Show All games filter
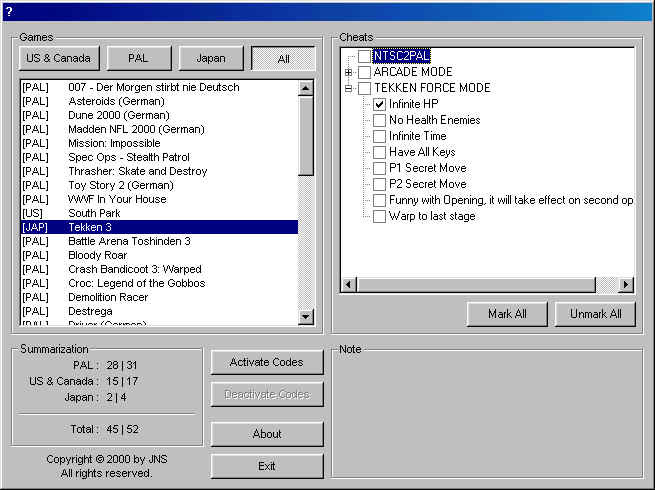Screen dimensions: 655x490 point(283,58)
